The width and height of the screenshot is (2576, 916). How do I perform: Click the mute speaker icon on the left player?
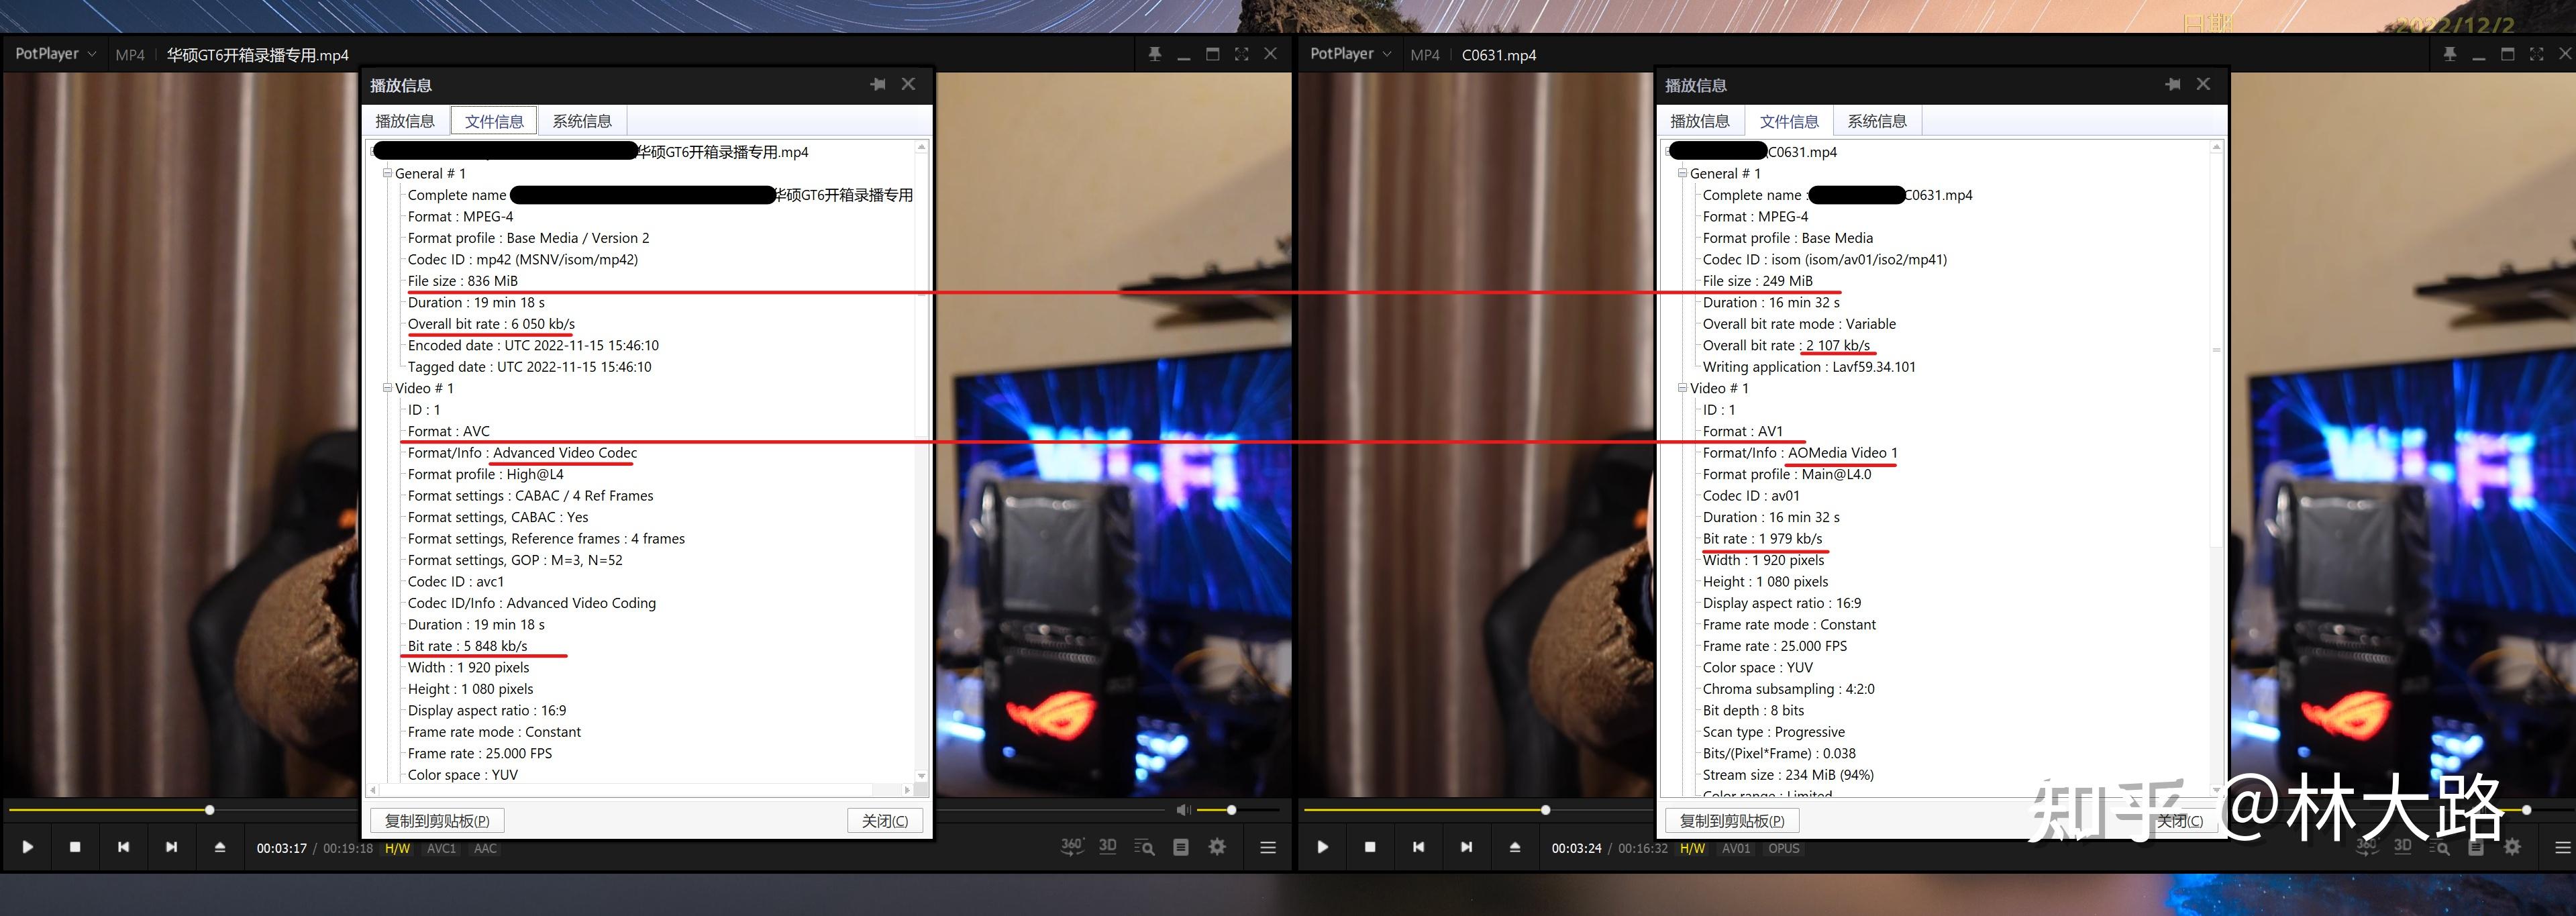pos(1185,809)
